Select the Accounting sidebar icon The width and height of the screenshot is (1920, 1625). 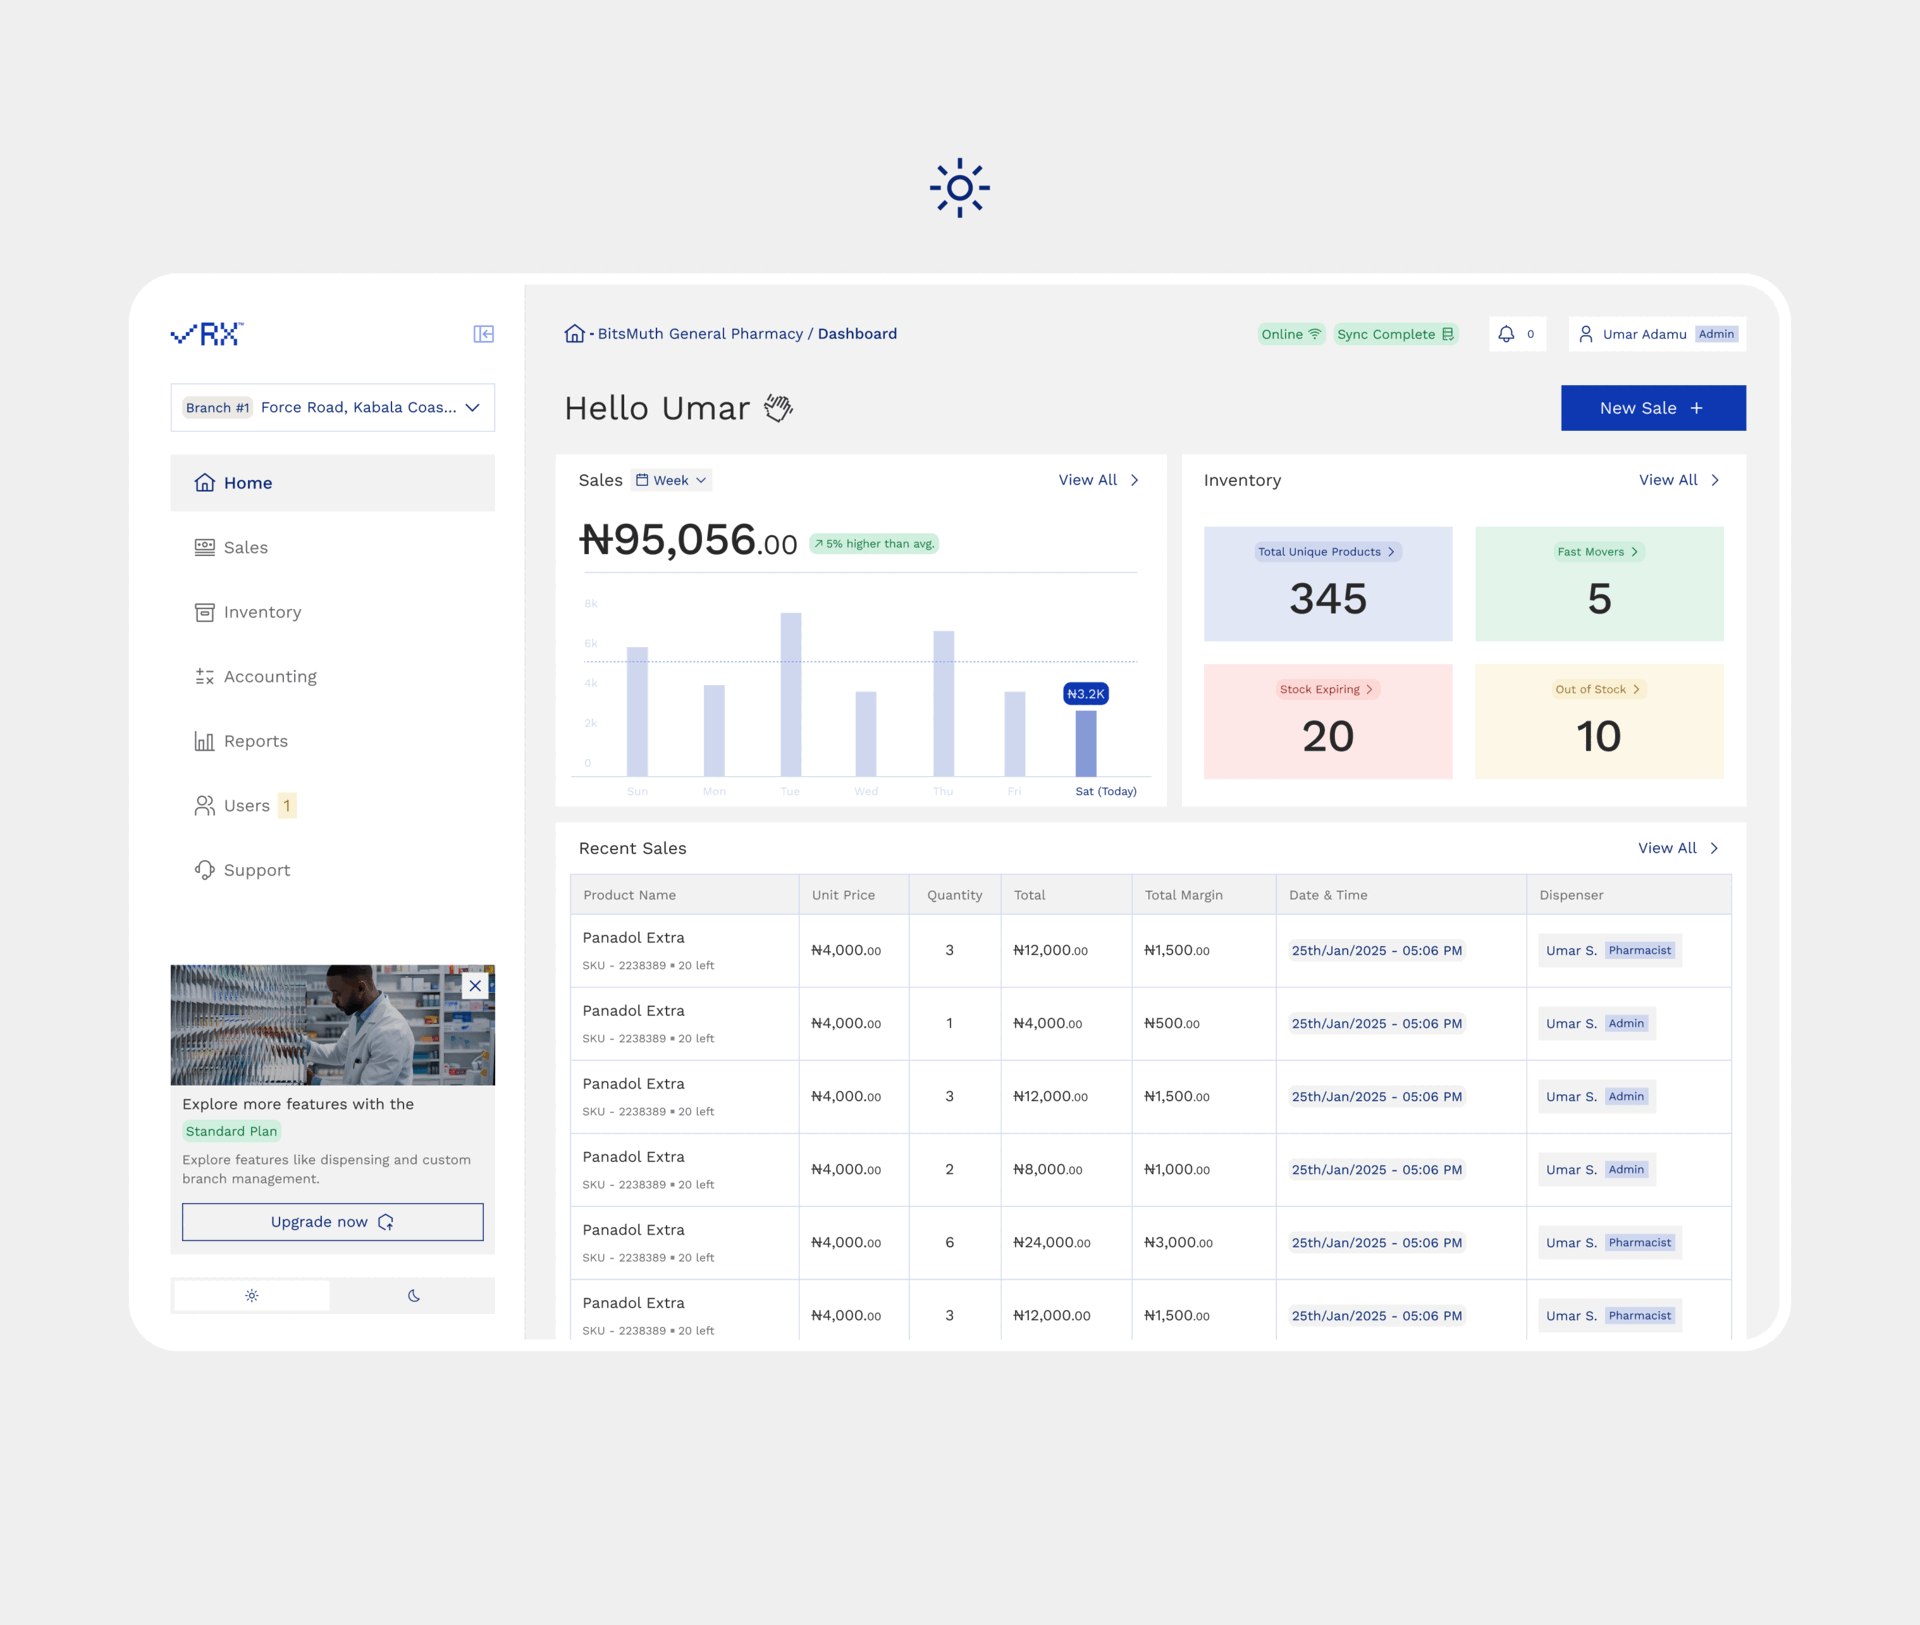click(204, 676)
